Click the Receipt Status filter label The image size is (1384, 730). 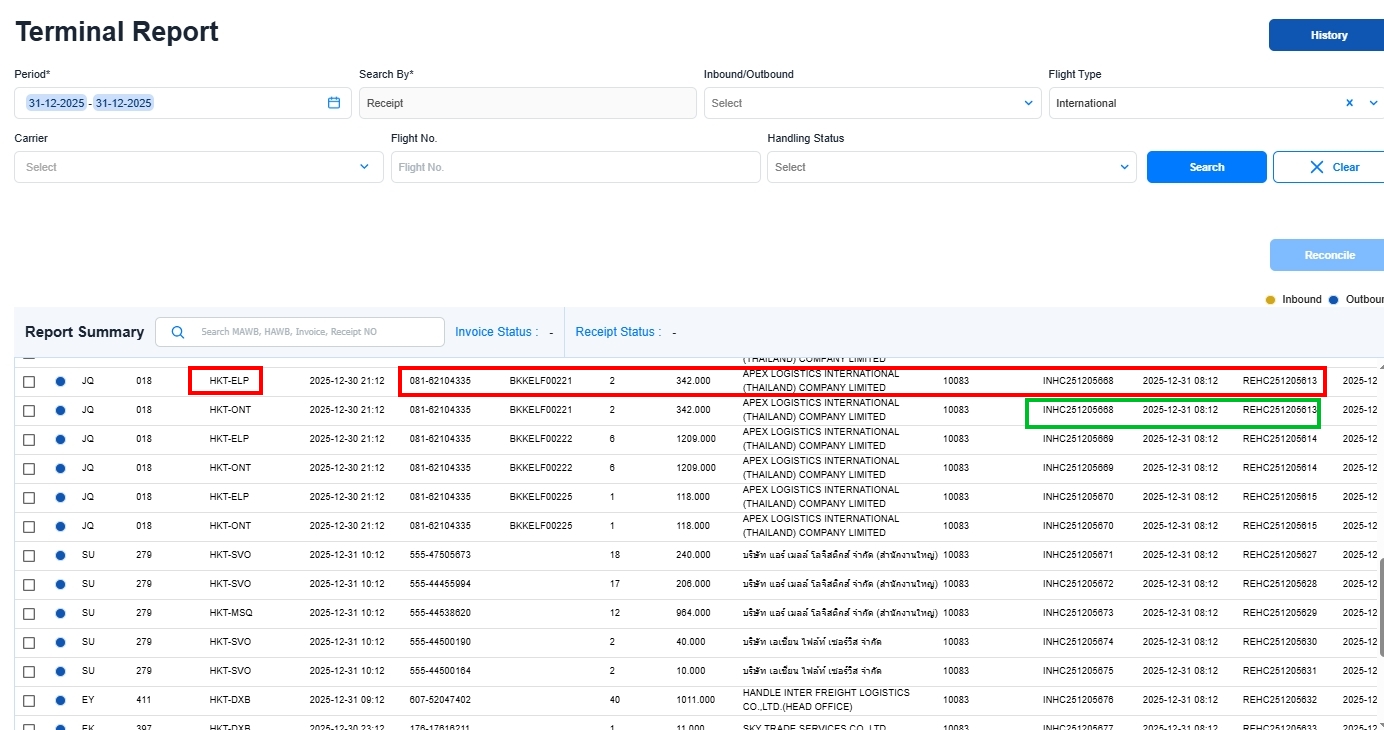(x=617, y=332)
